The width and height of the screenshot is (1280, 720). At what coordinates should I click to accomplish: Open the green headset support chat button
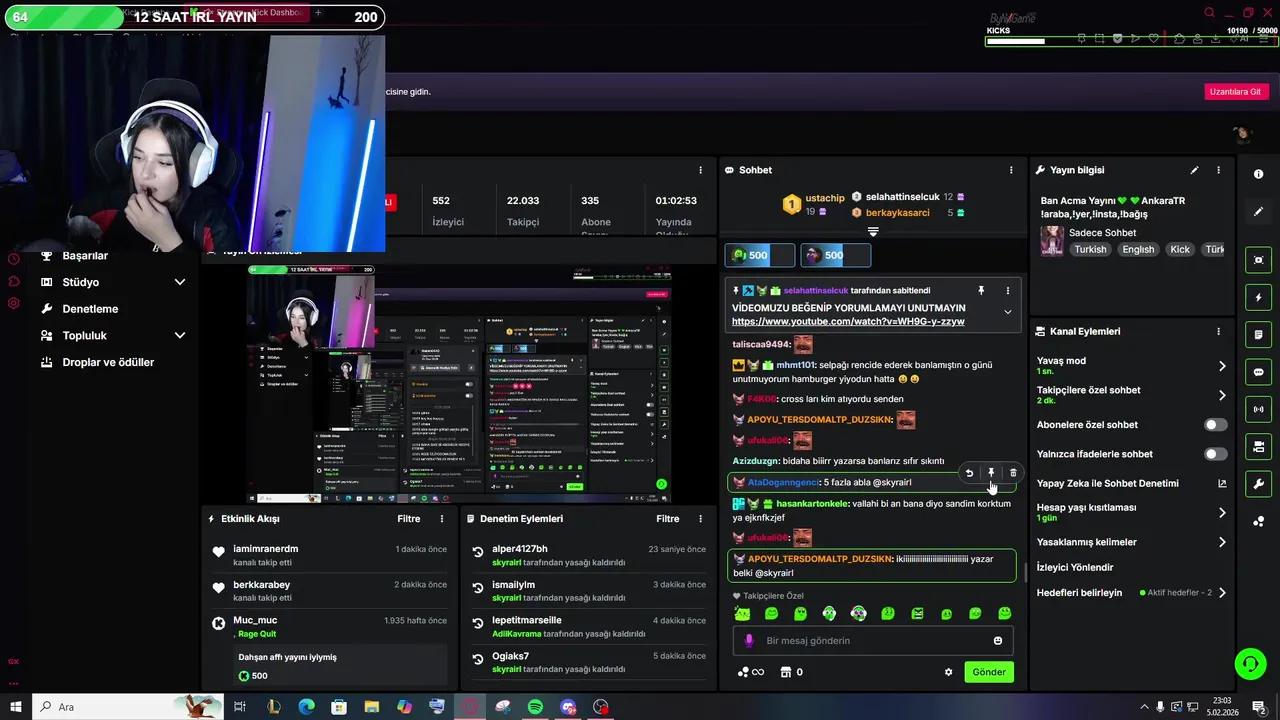click(1249, 663)
